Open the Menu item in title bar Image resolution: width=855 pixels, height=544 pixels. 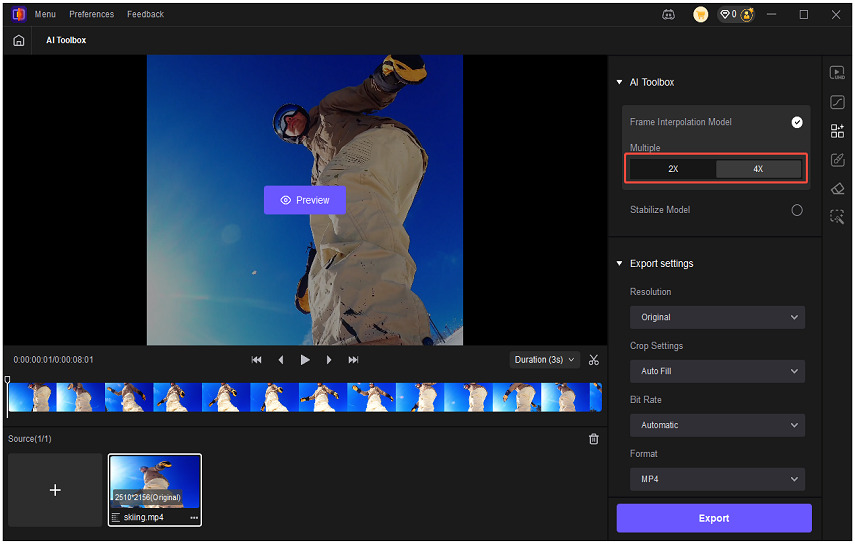[45, 14]
